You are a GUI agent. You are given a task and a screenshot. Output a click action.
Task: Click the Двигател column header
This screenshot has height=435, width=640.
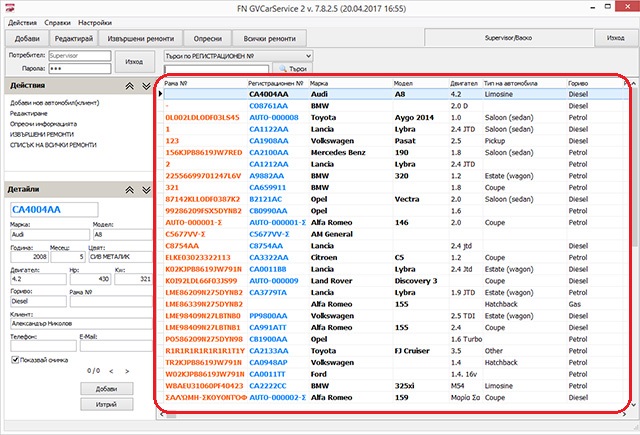point(466,83)
